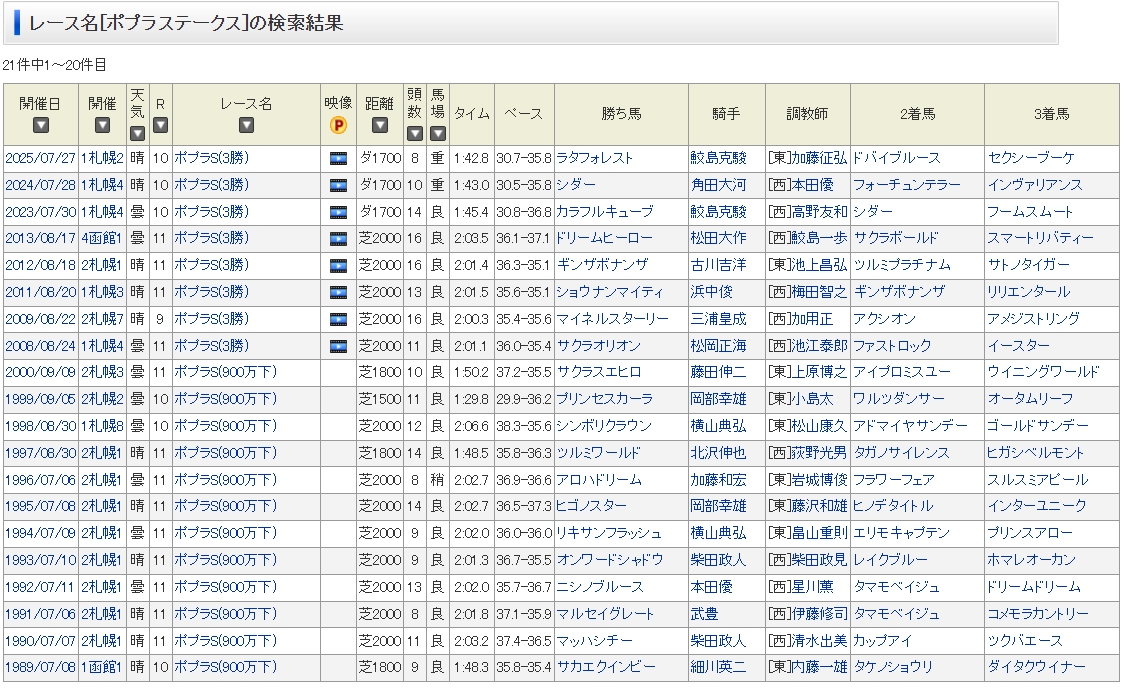Image resolution: width=1128 pixels, height=690 pixels.
Task: Open third-place セクシーブーケ link
Action: tap(1031, 158)
